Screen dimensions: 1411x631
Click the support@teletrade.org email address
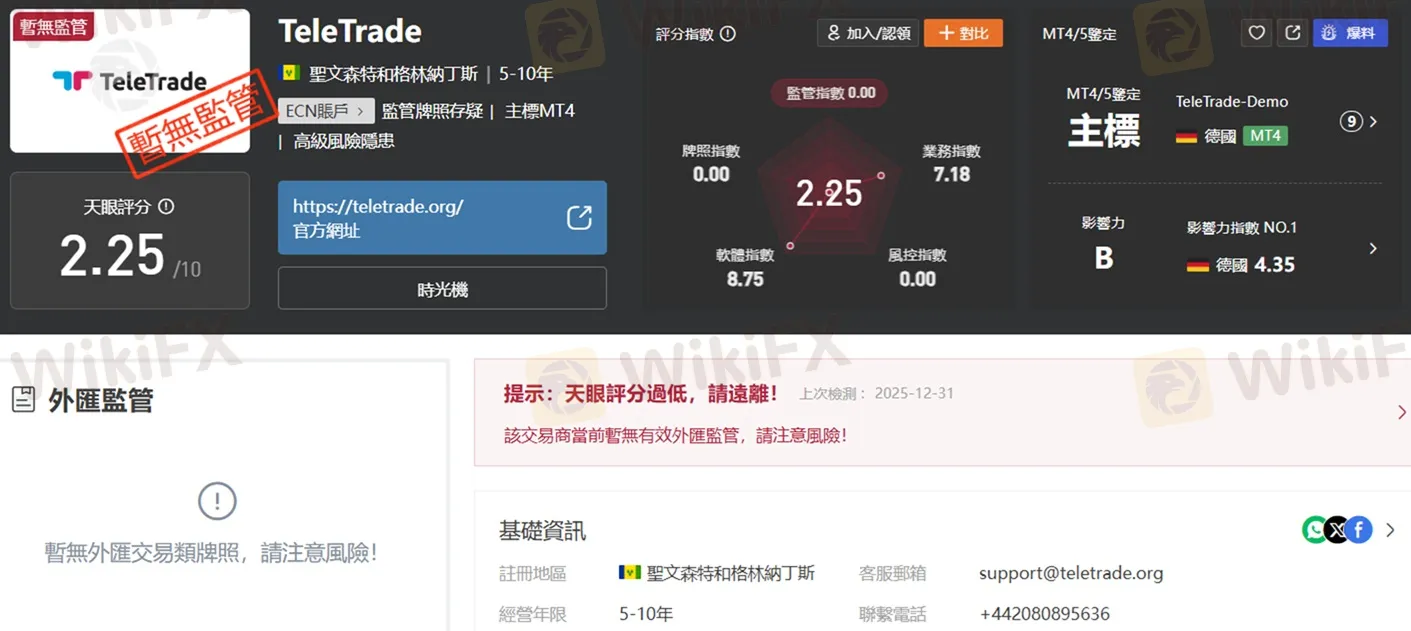click(x=1071, y=573)
